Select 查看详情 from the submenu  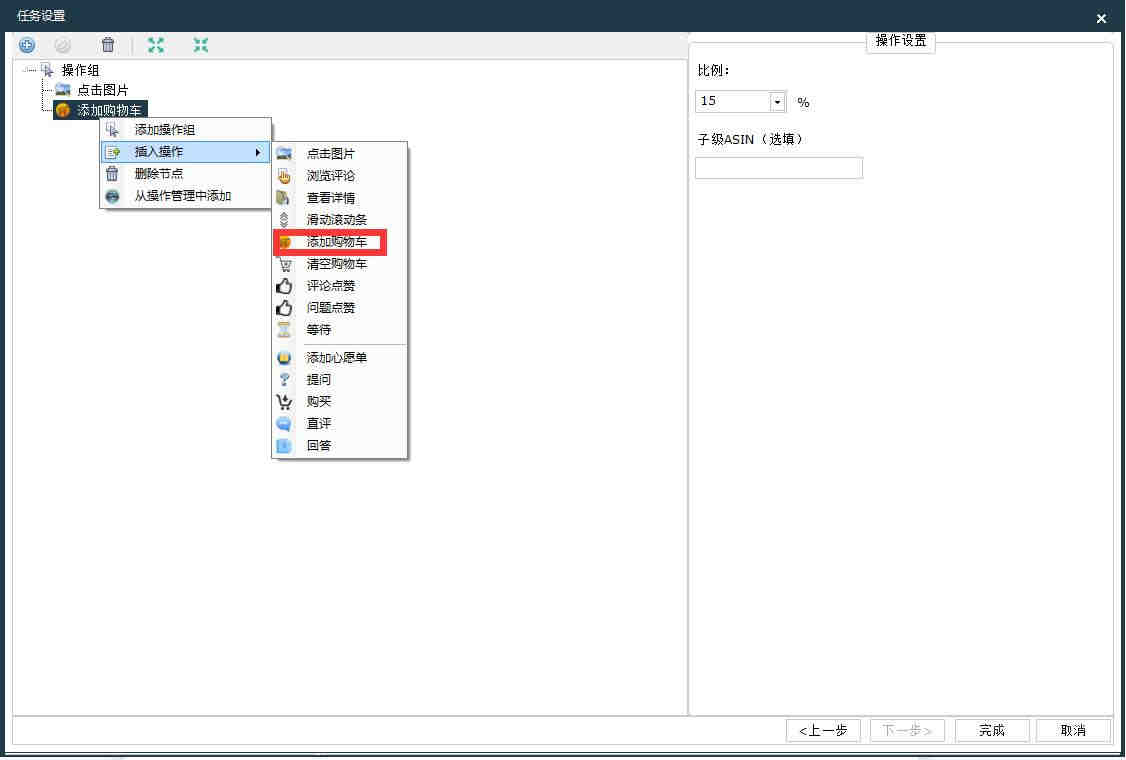pos(340,198)
